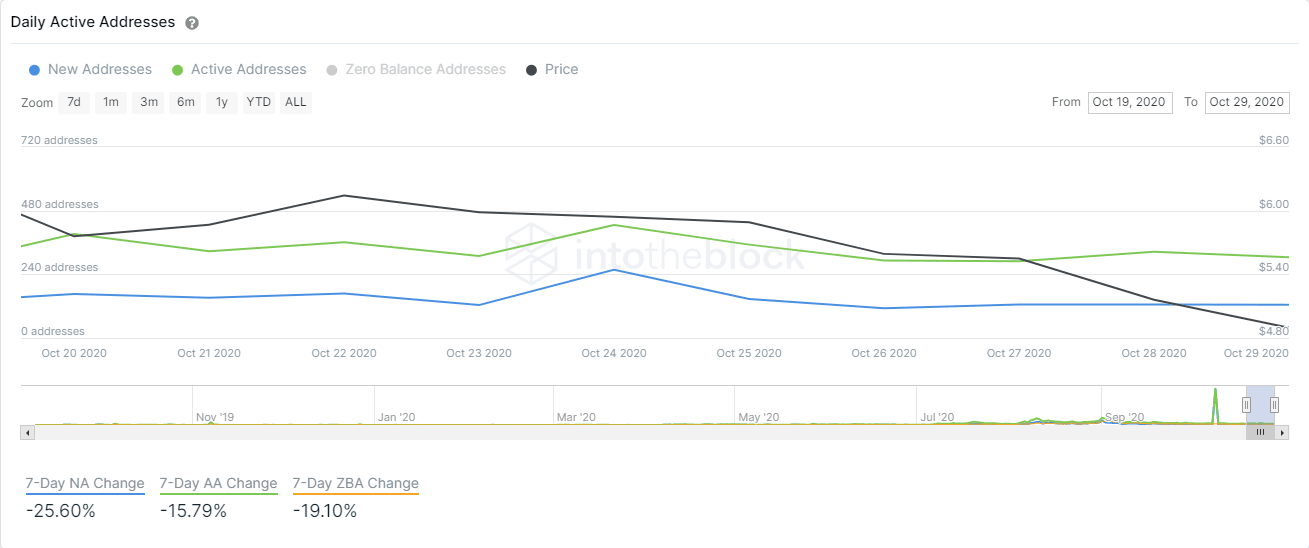This screenshot has height=548, width=1309.
Task: Click the navigator scrollbar thumb
Action: pos(1260,433)
